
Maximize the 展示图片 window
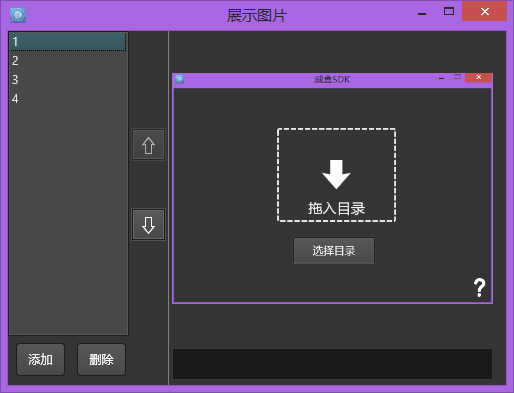[x=449, y=12]
